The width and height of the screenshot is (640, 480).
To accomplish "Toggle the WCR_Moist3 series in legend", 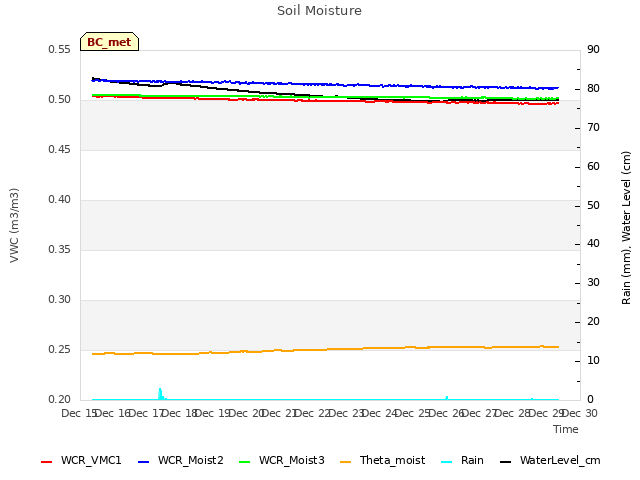I will [282, 461].
